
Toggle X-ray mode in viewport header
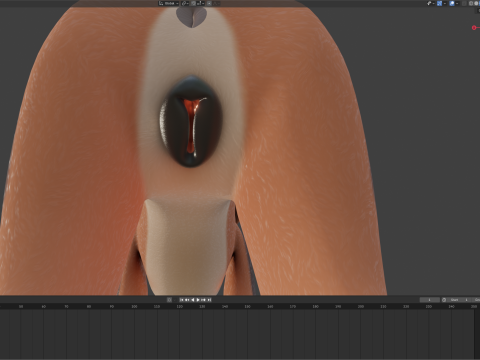[464, 3]
